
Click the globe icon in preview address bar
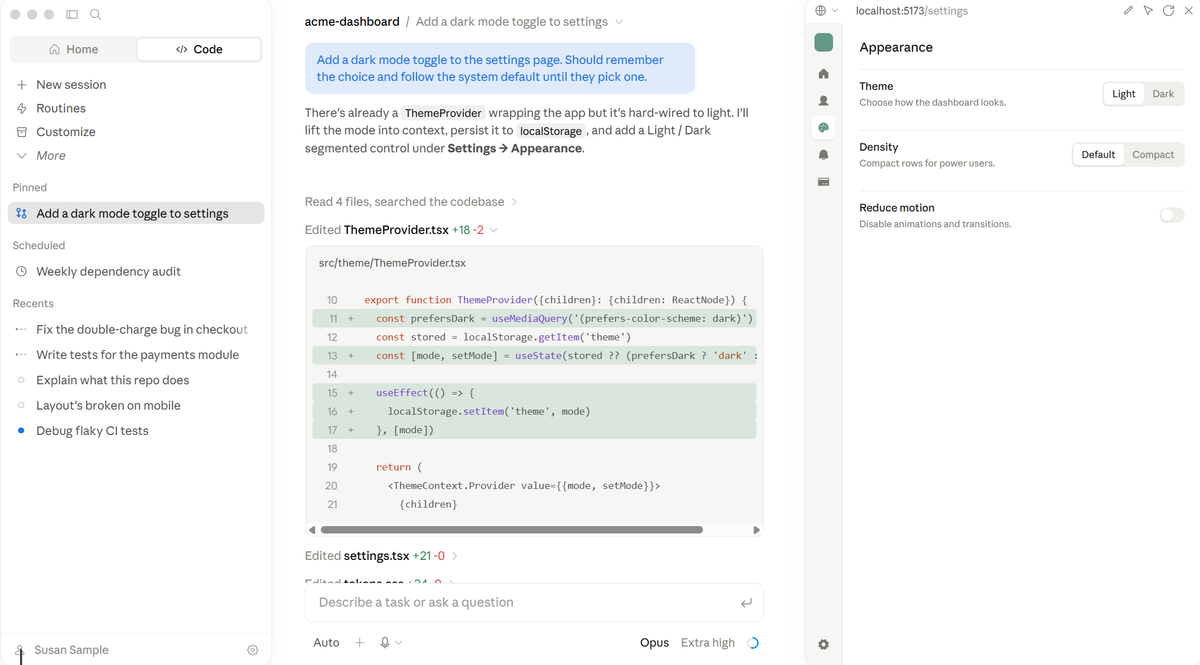pos(821,11)
